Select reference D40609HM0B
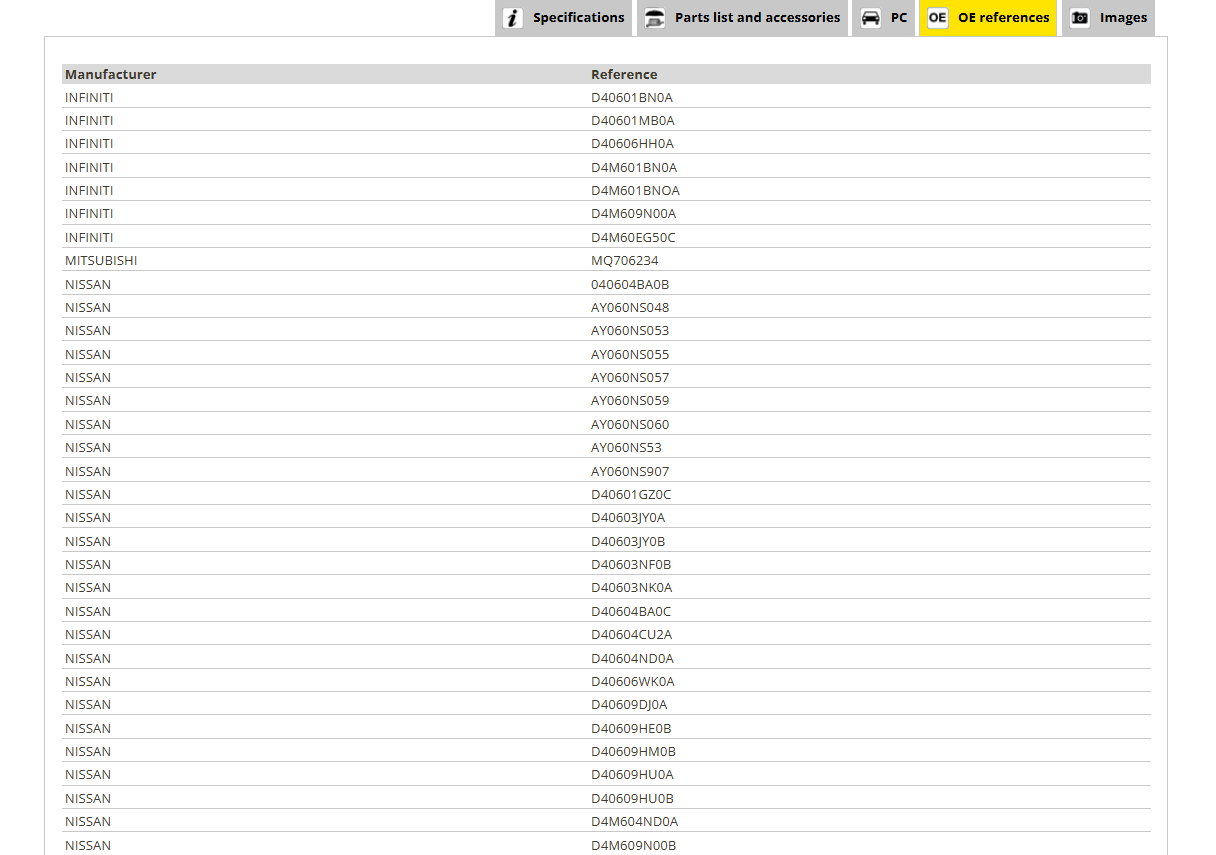This screenshot has width=1216, height=855. (x=633, y=751)
